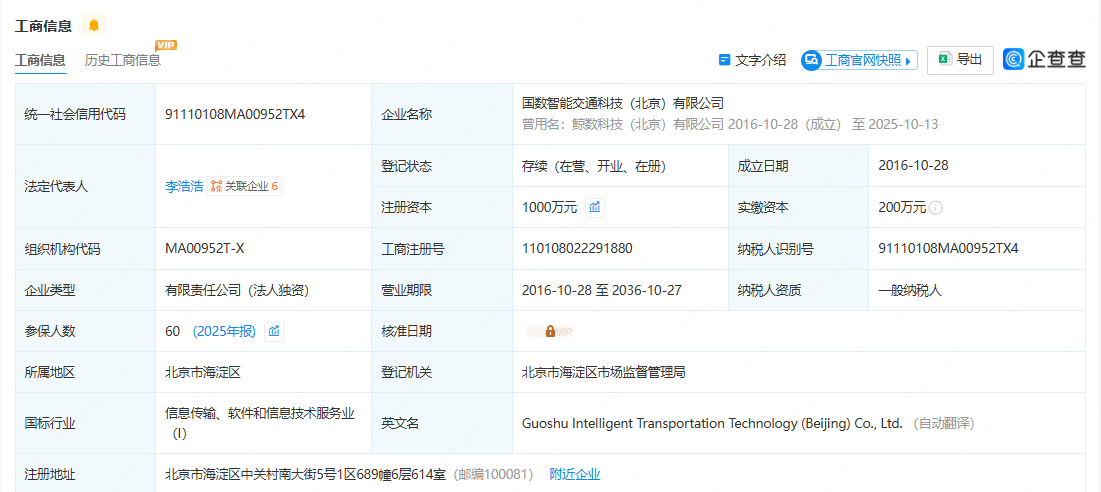Viewport: 1101px width, 492px height.
Task: Click address 北京市海淀区中关村南大街5号1区689幢6层614室
Action: 305,474
